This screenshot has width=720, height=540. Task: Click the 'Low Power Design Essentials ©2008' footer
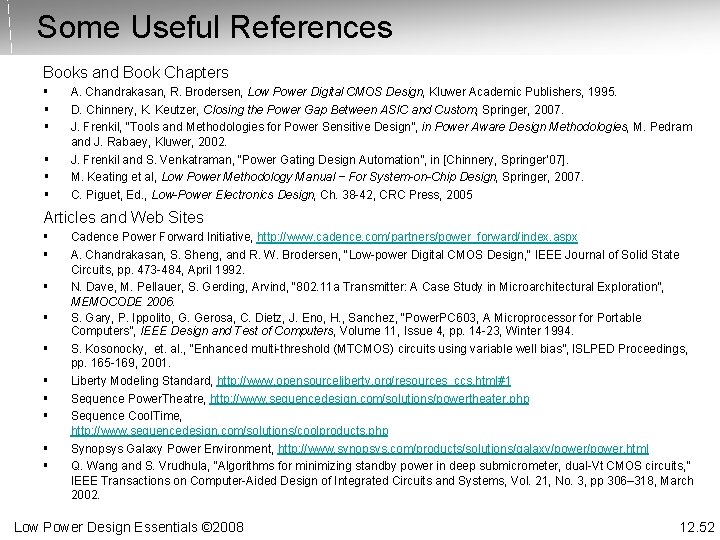click(129, 527)
